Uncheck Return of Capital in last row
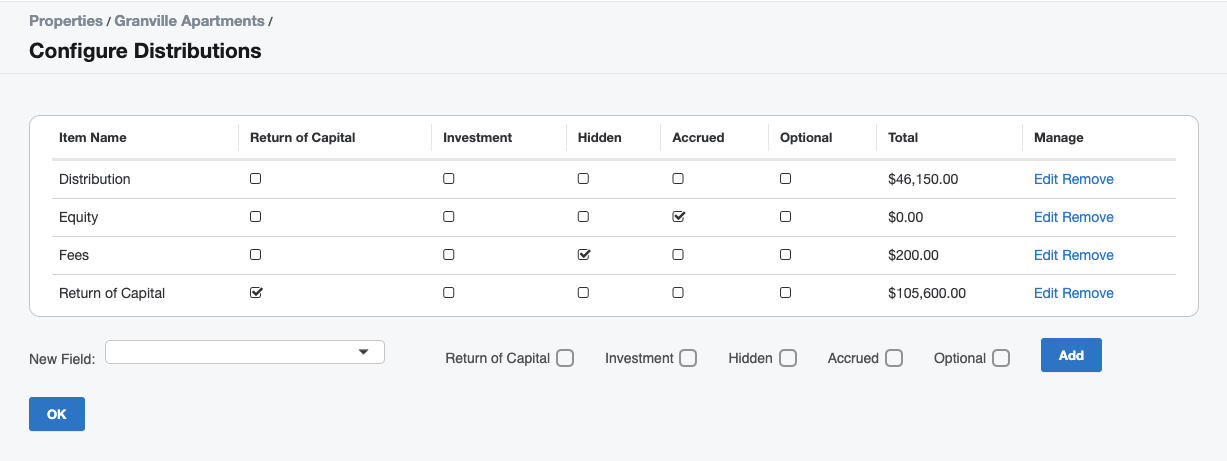 coord(256,293)
